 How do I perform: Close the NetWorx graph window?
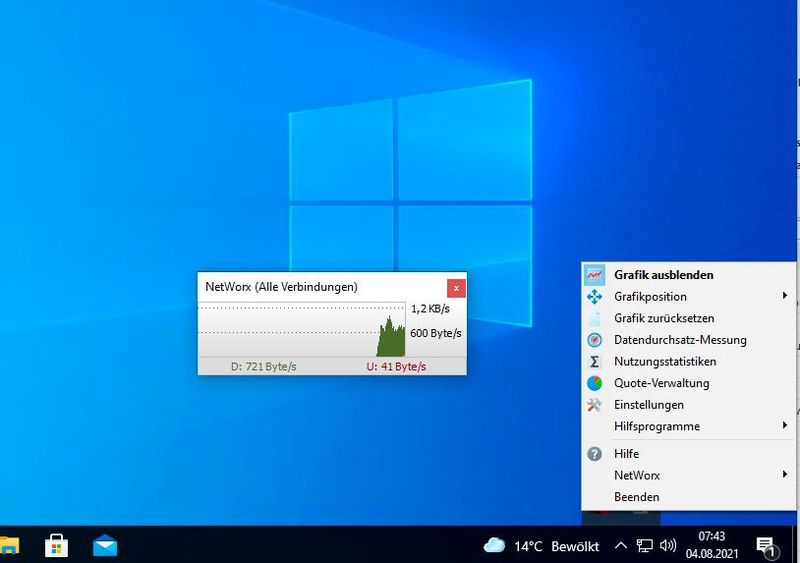point(456,288)
